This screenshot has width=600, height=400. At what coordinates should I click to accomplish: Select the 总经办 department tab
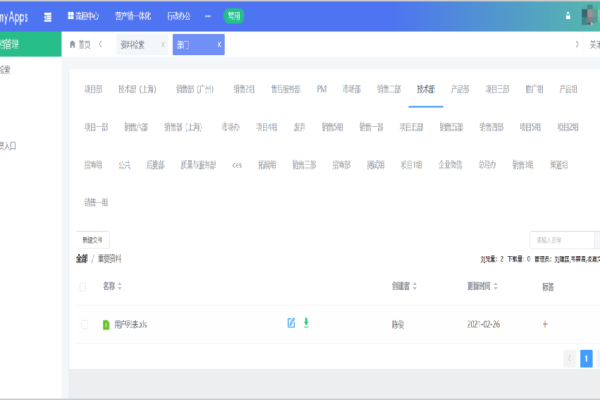487,165
